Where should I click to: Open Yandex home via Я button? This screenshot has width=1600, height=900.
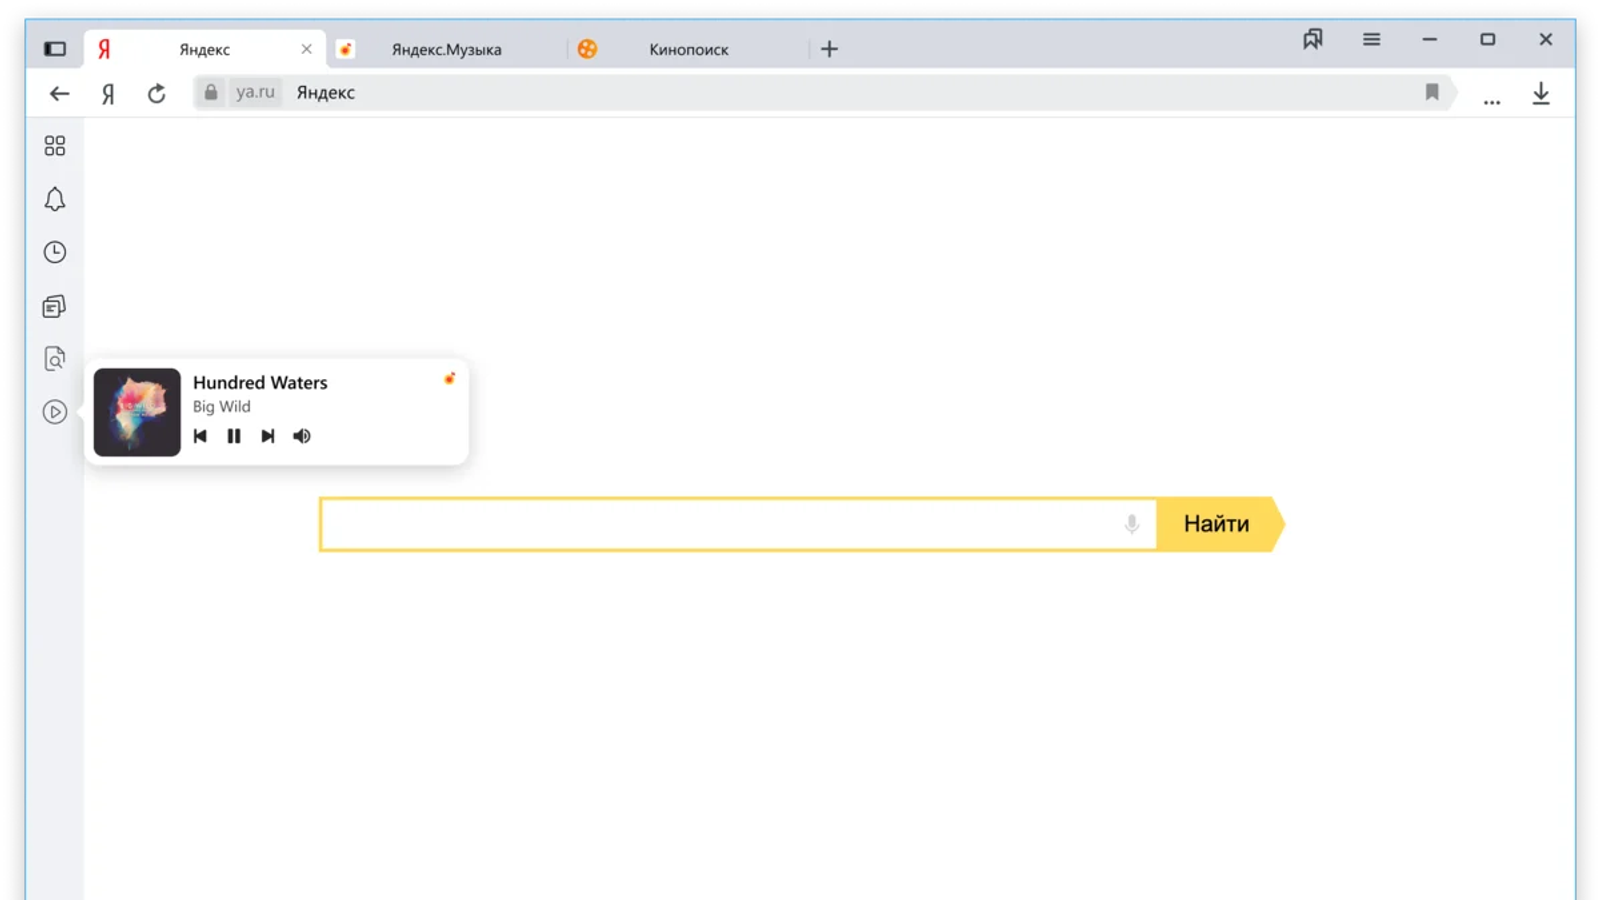pyautogui.click(x=108, y=93)
